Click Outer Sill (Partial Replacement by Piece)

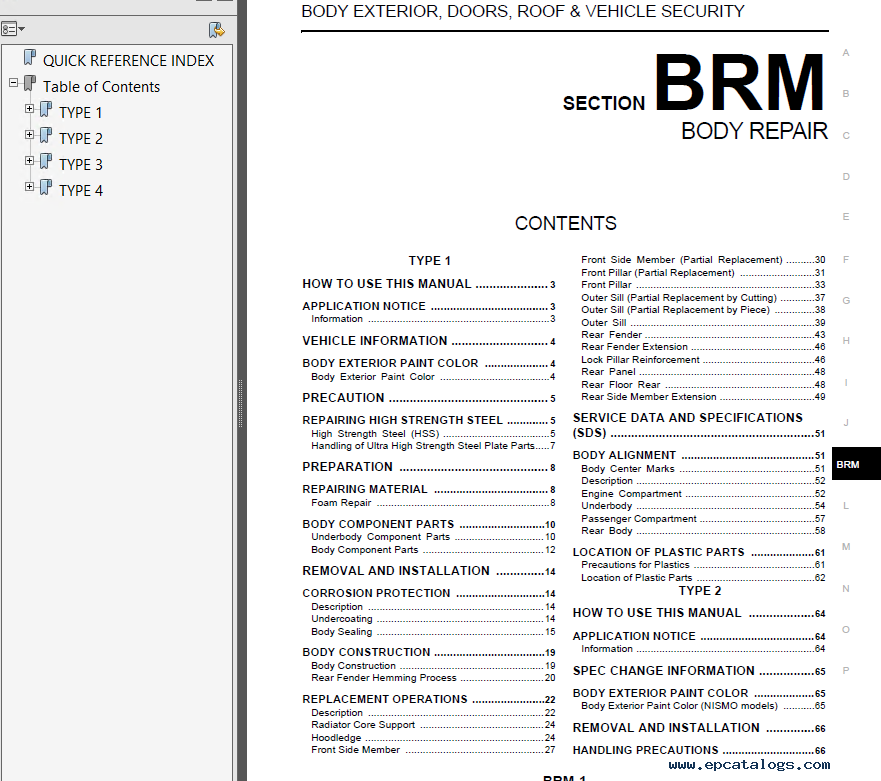coord(703,310)
